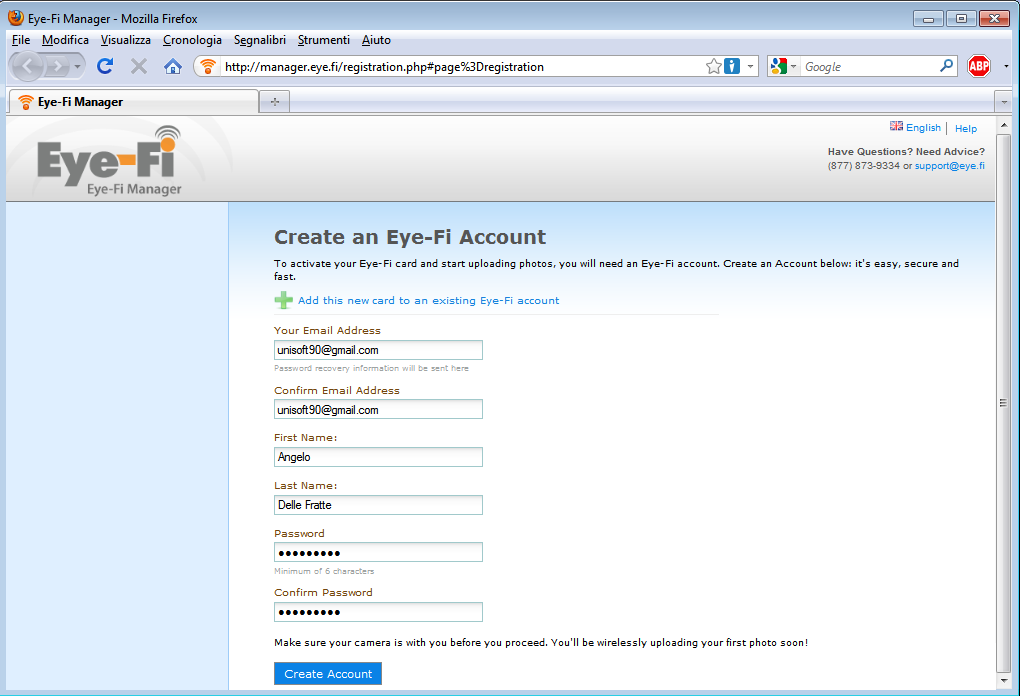Open the Help link
This screenshot has width=1020, height=696.
pos(966,128)
